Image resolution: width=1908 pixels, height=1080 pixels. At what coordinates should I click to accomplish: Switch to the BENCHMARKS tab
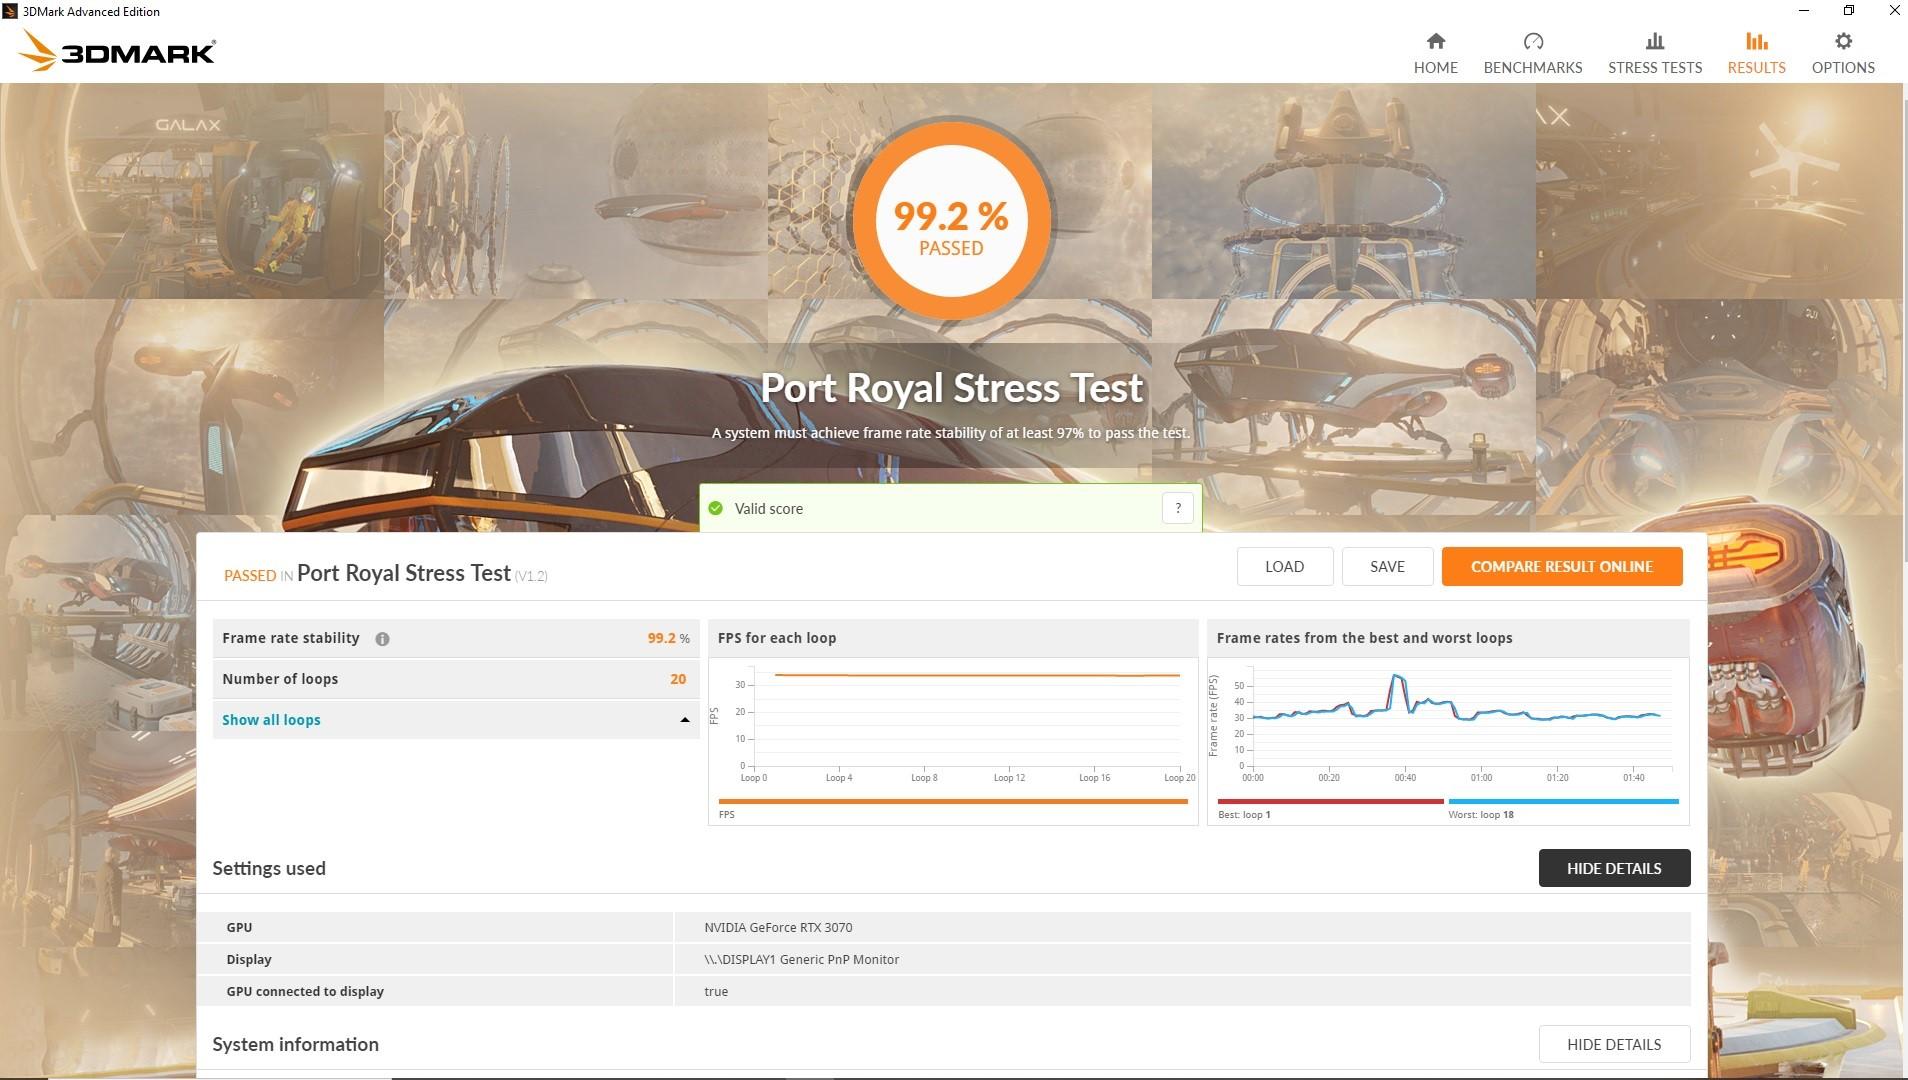(1533, 67)
